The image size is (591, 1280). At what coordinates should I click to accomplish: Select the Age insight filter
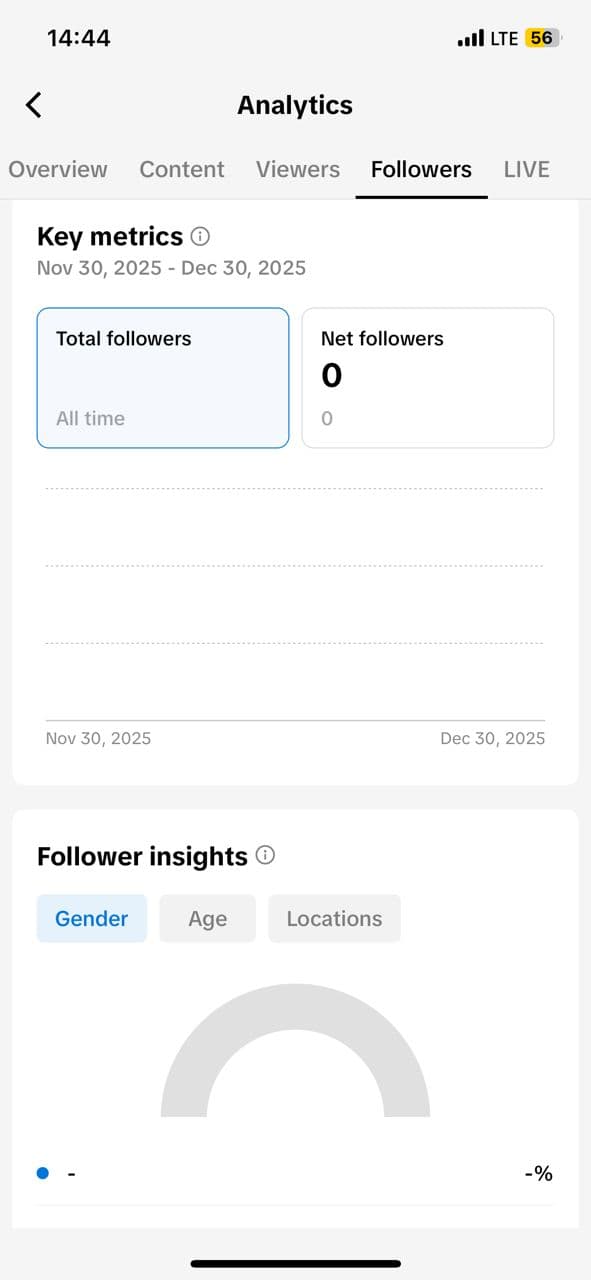click(207, 918)
